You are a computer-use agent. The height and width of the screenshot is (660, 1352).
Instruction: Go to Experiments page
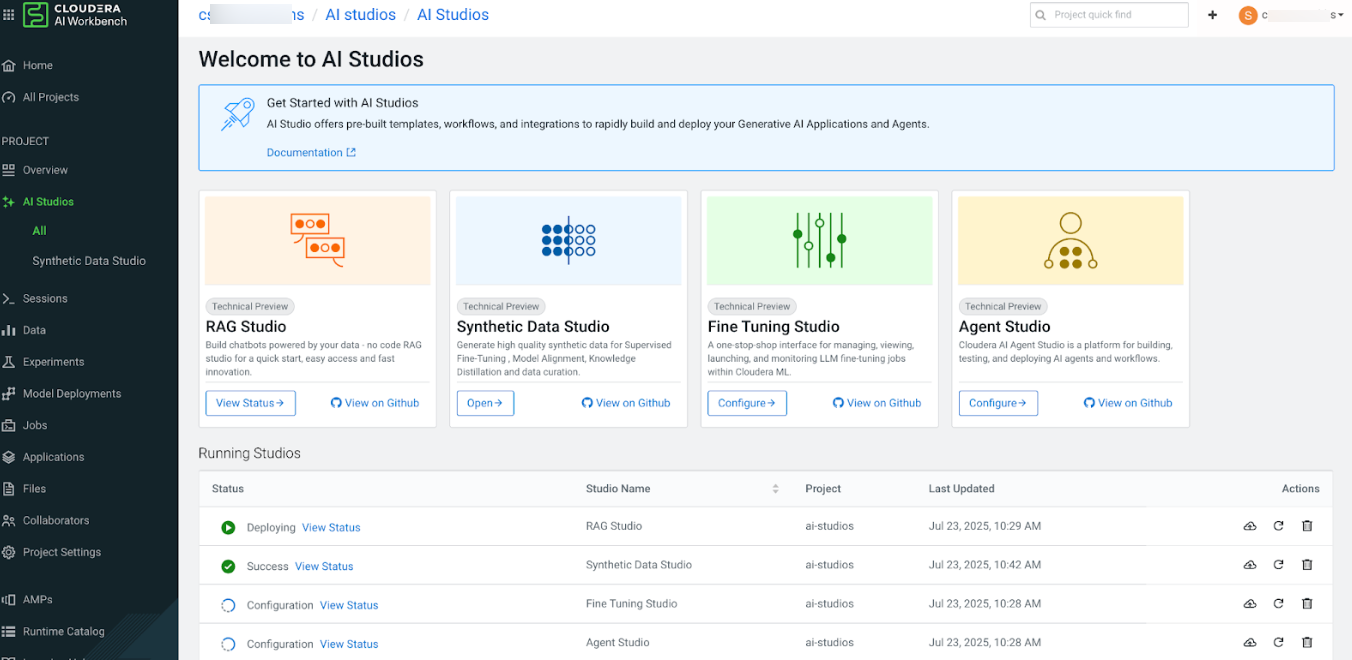tap(53, 362)
